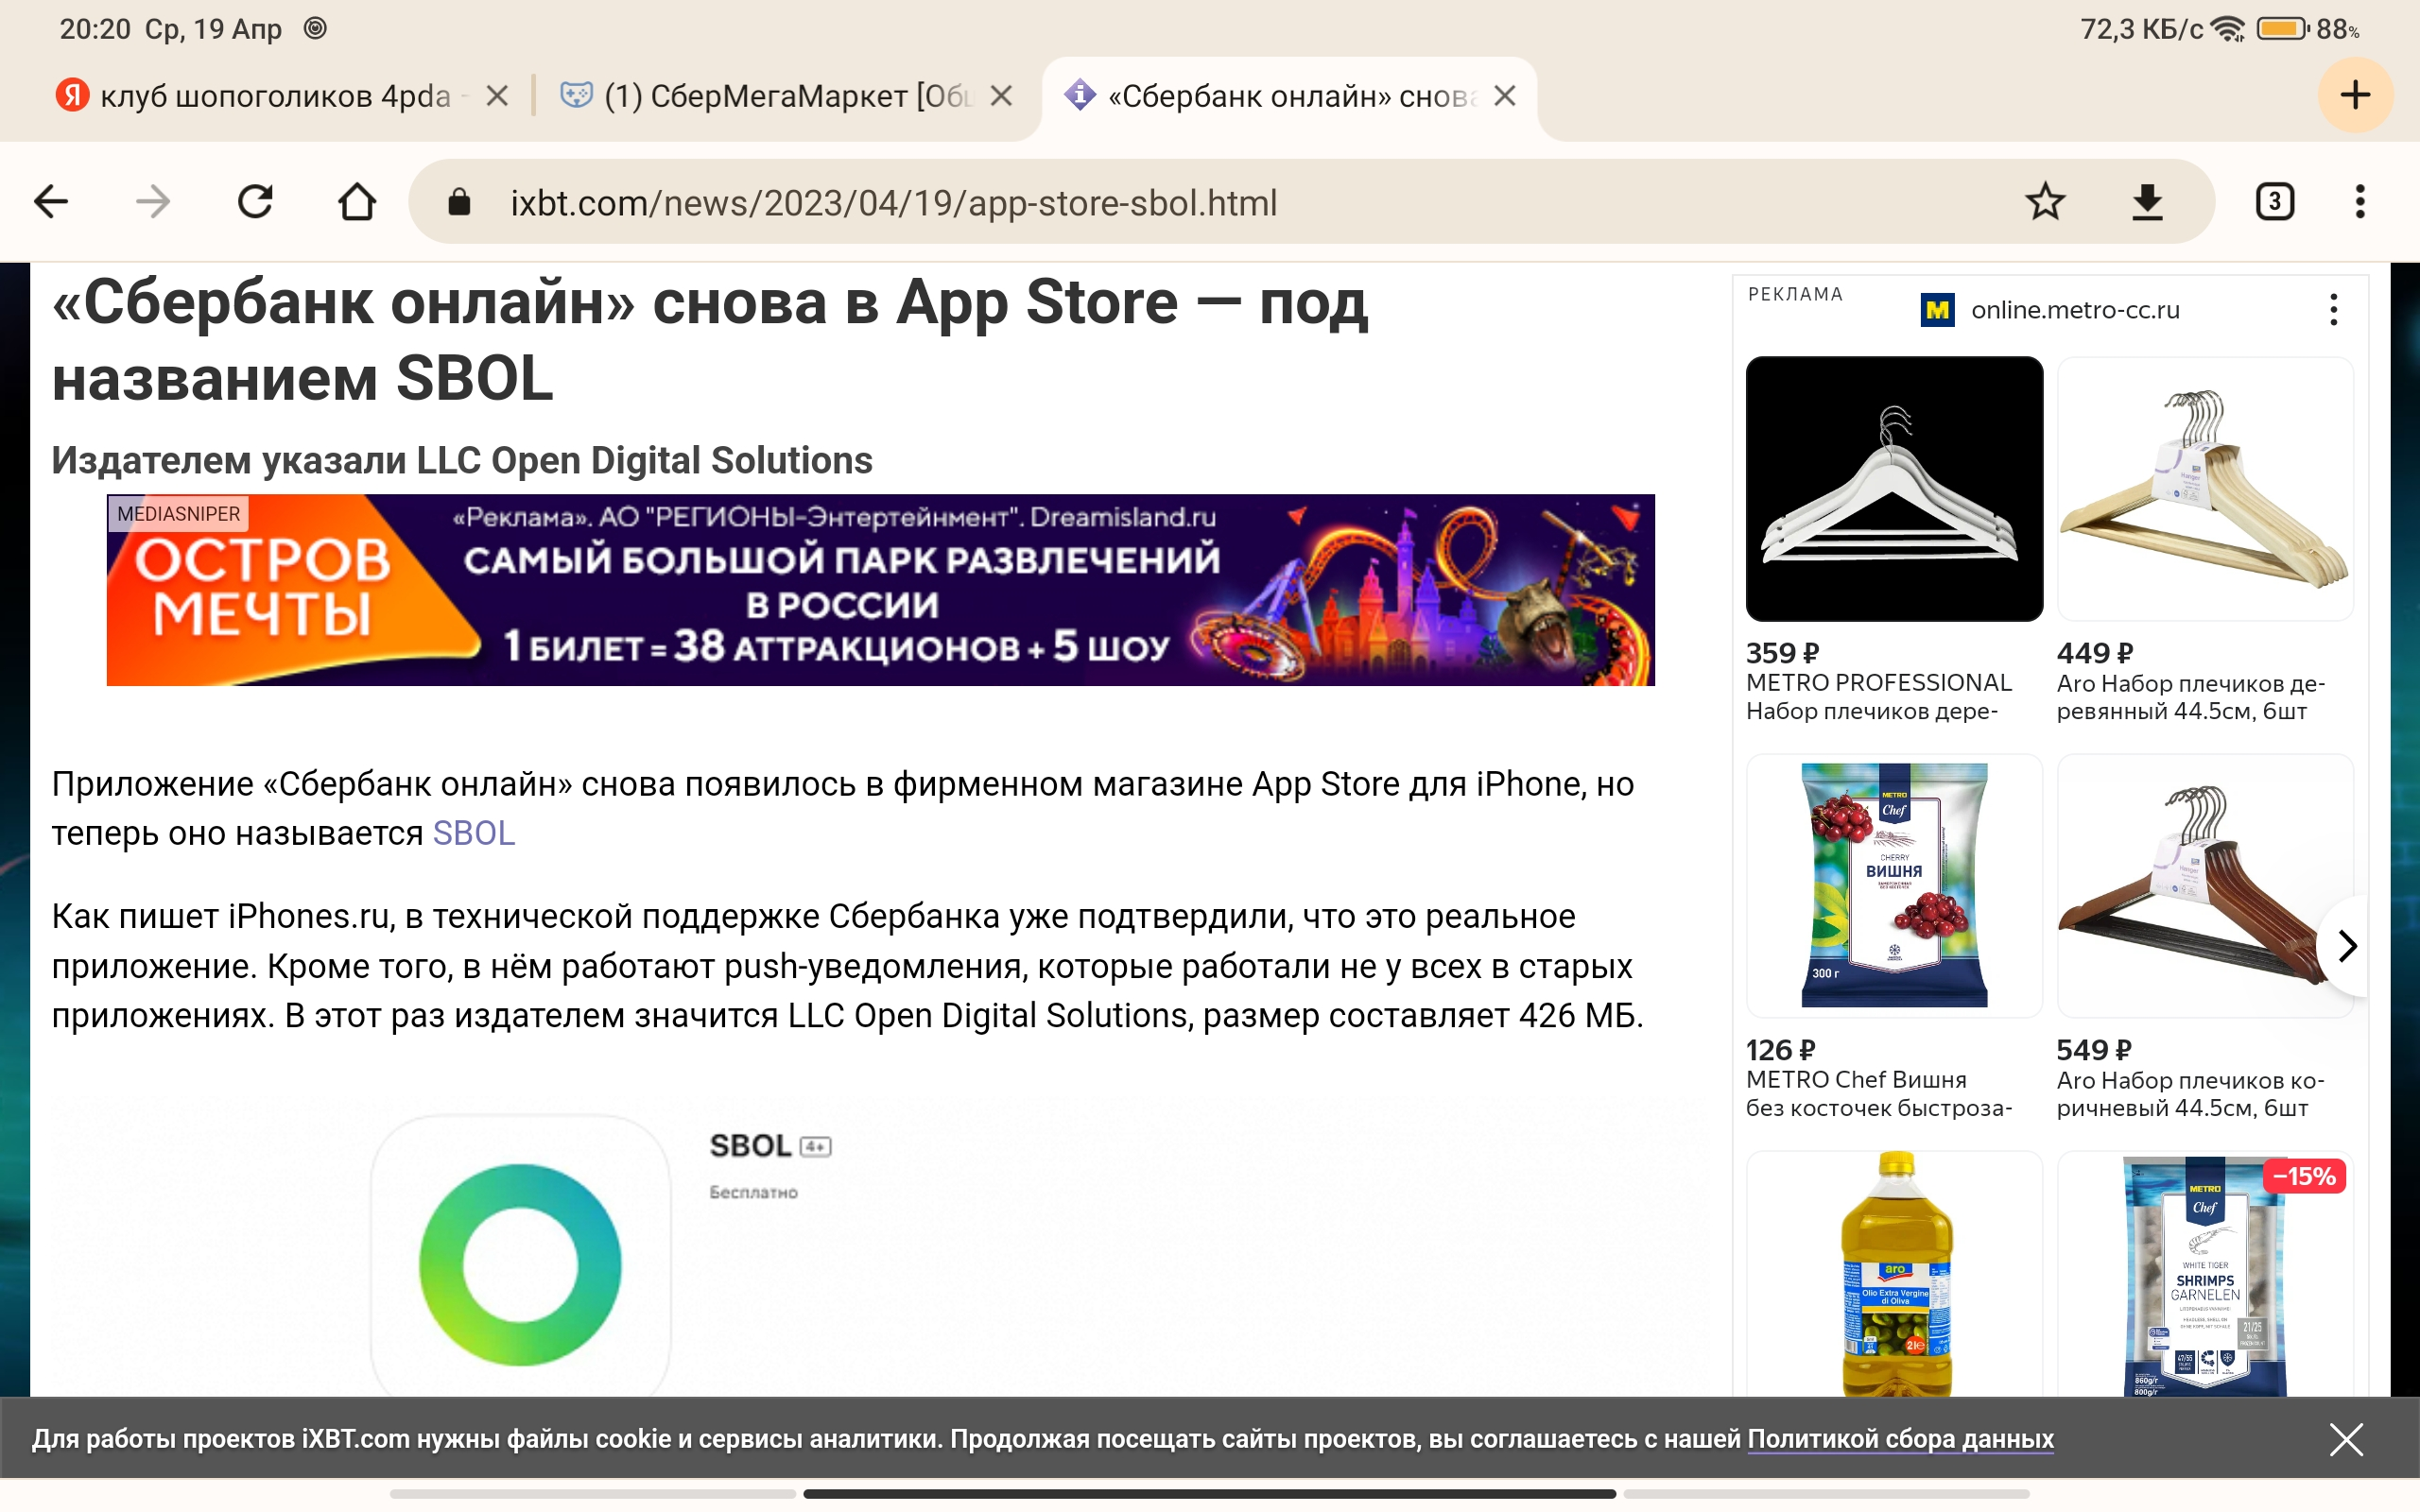Click the 549 ₽ price
The height and width of the screenshot is (1512, 2420).
2094,1050
